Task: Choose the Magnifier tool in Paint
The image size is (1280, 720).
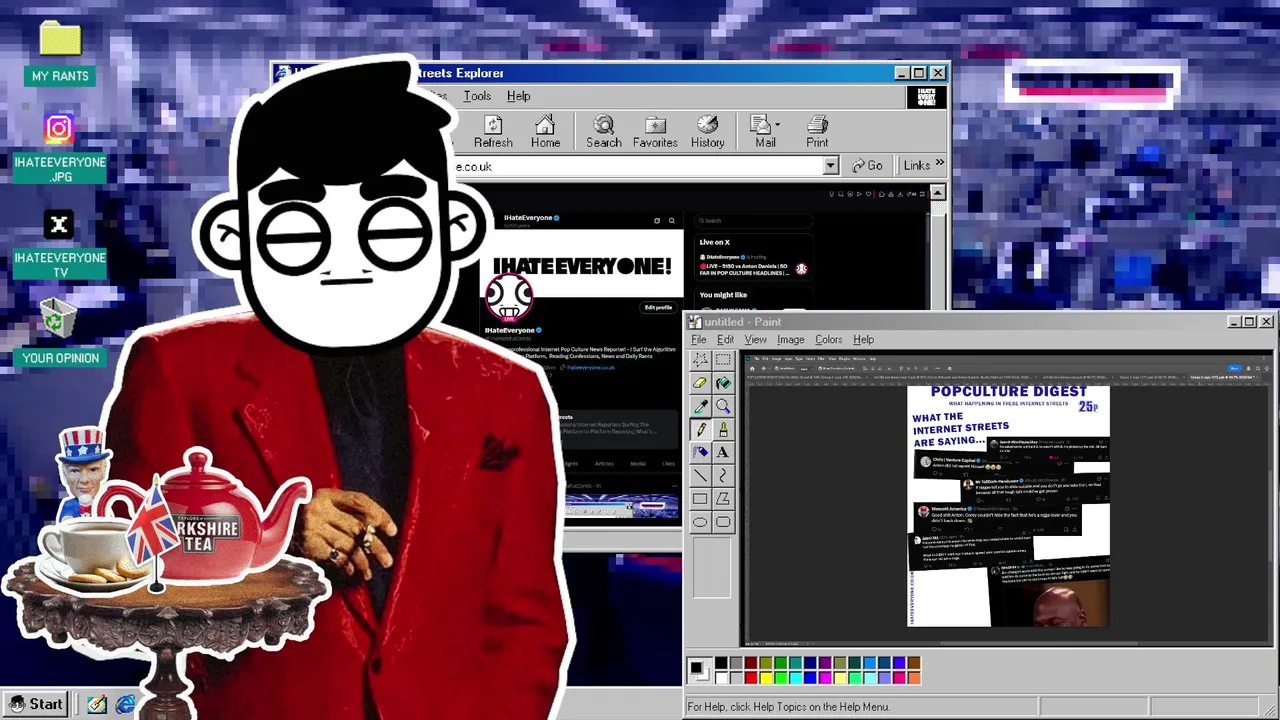Action: click(723, 406)
